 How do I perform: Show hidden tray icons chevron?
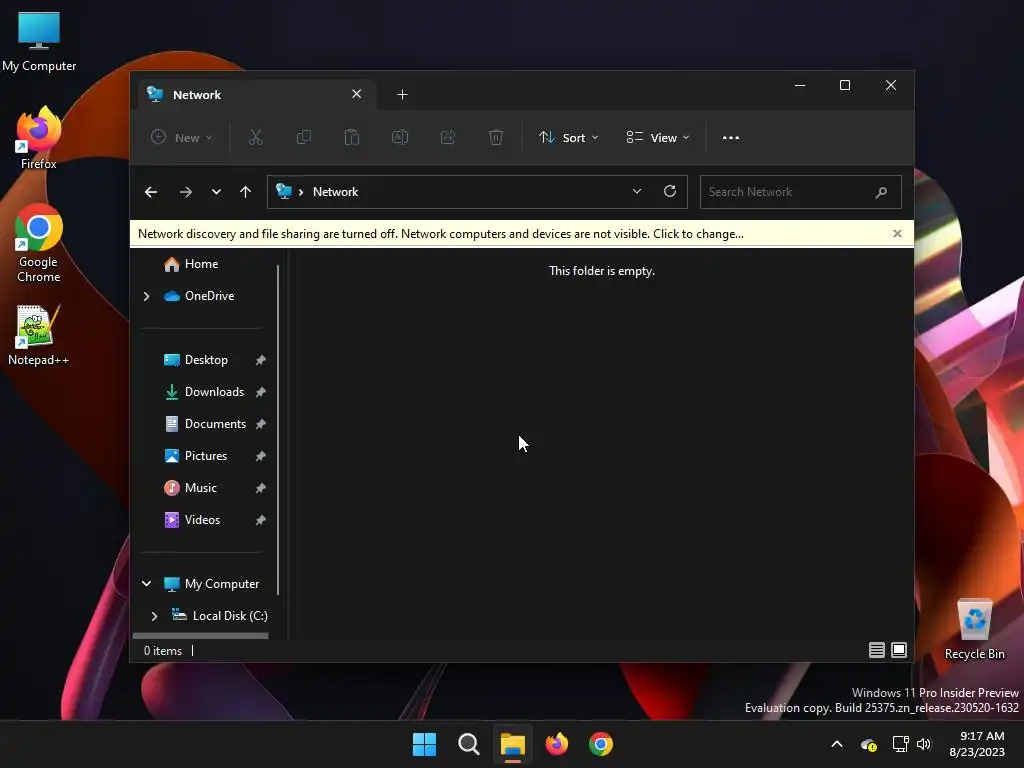[x=837, y=744]
